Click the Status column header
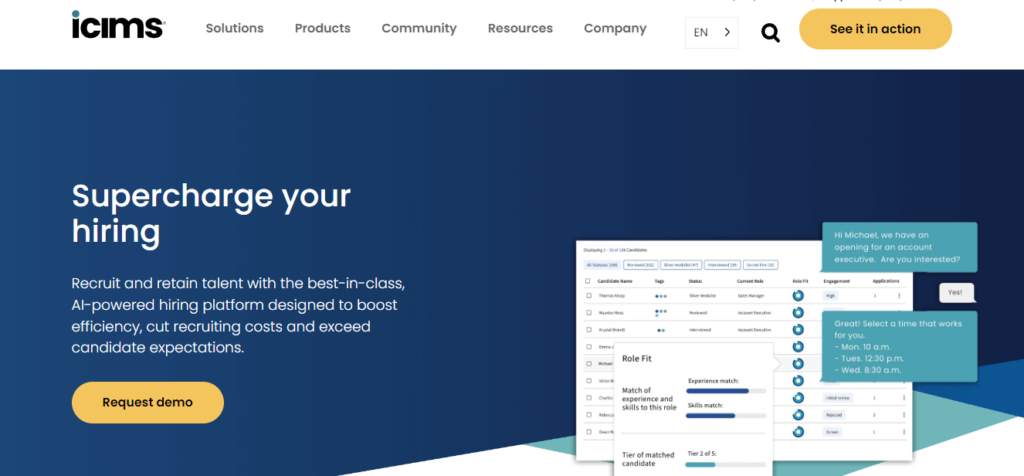 point(696,281)
